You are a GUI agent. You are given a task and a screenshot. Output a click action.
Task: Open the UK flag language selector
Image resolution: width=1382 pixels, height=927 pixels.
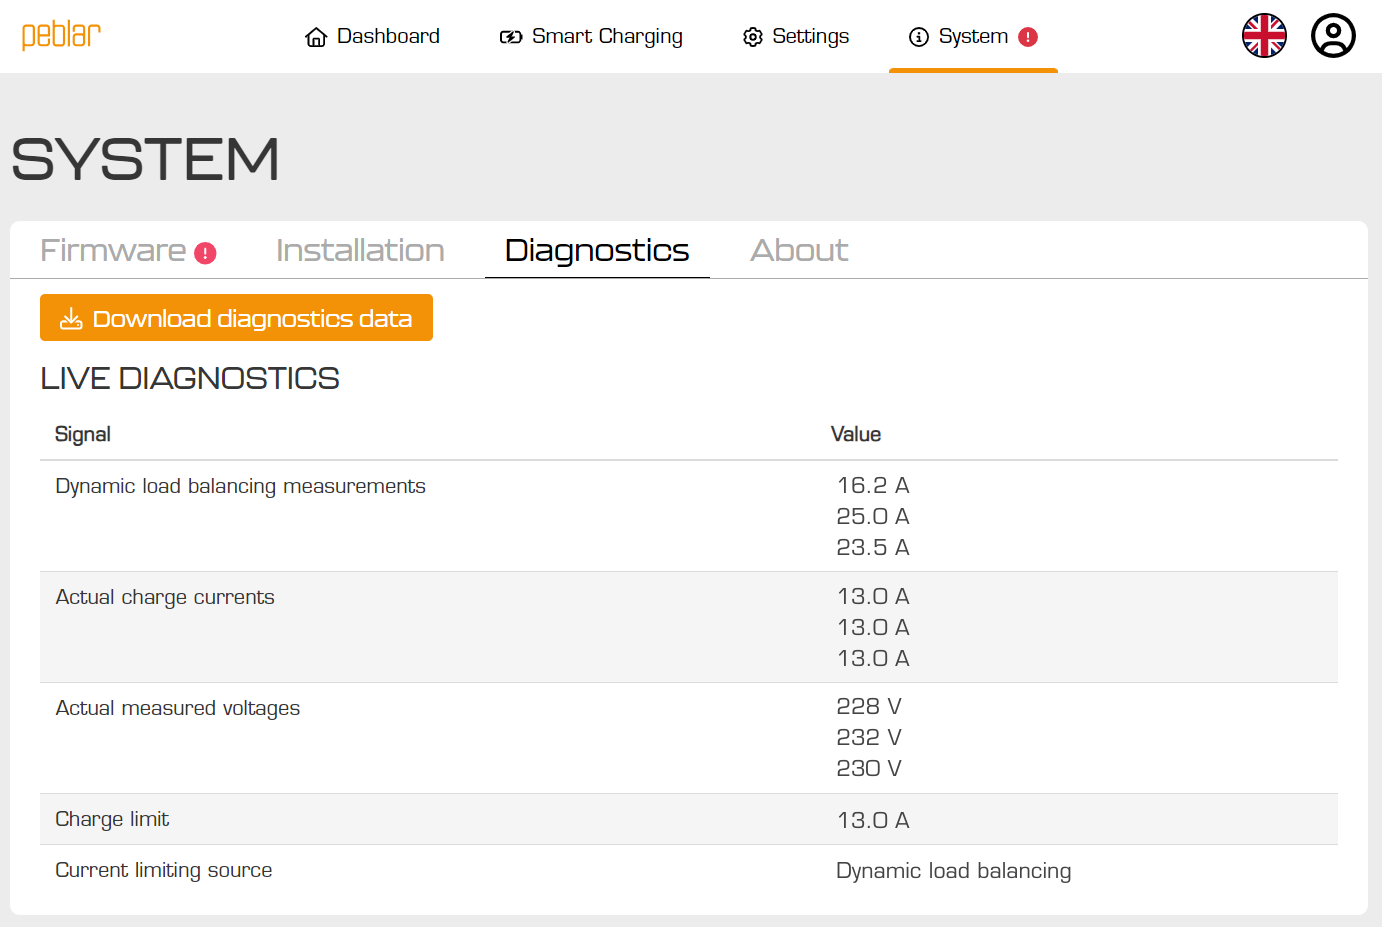1264,36
